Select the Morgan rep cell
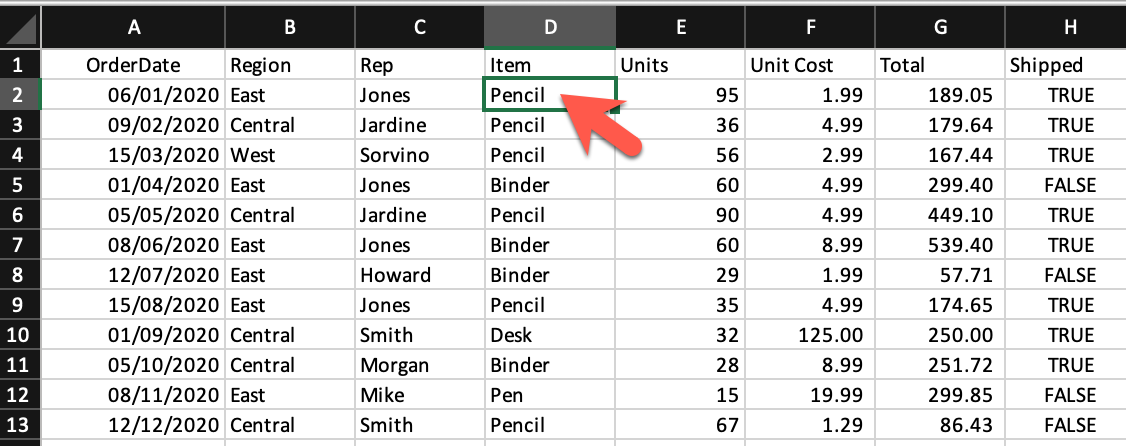Image resolution: width=1126 pixels, height=446 pixels. point(418,366)
